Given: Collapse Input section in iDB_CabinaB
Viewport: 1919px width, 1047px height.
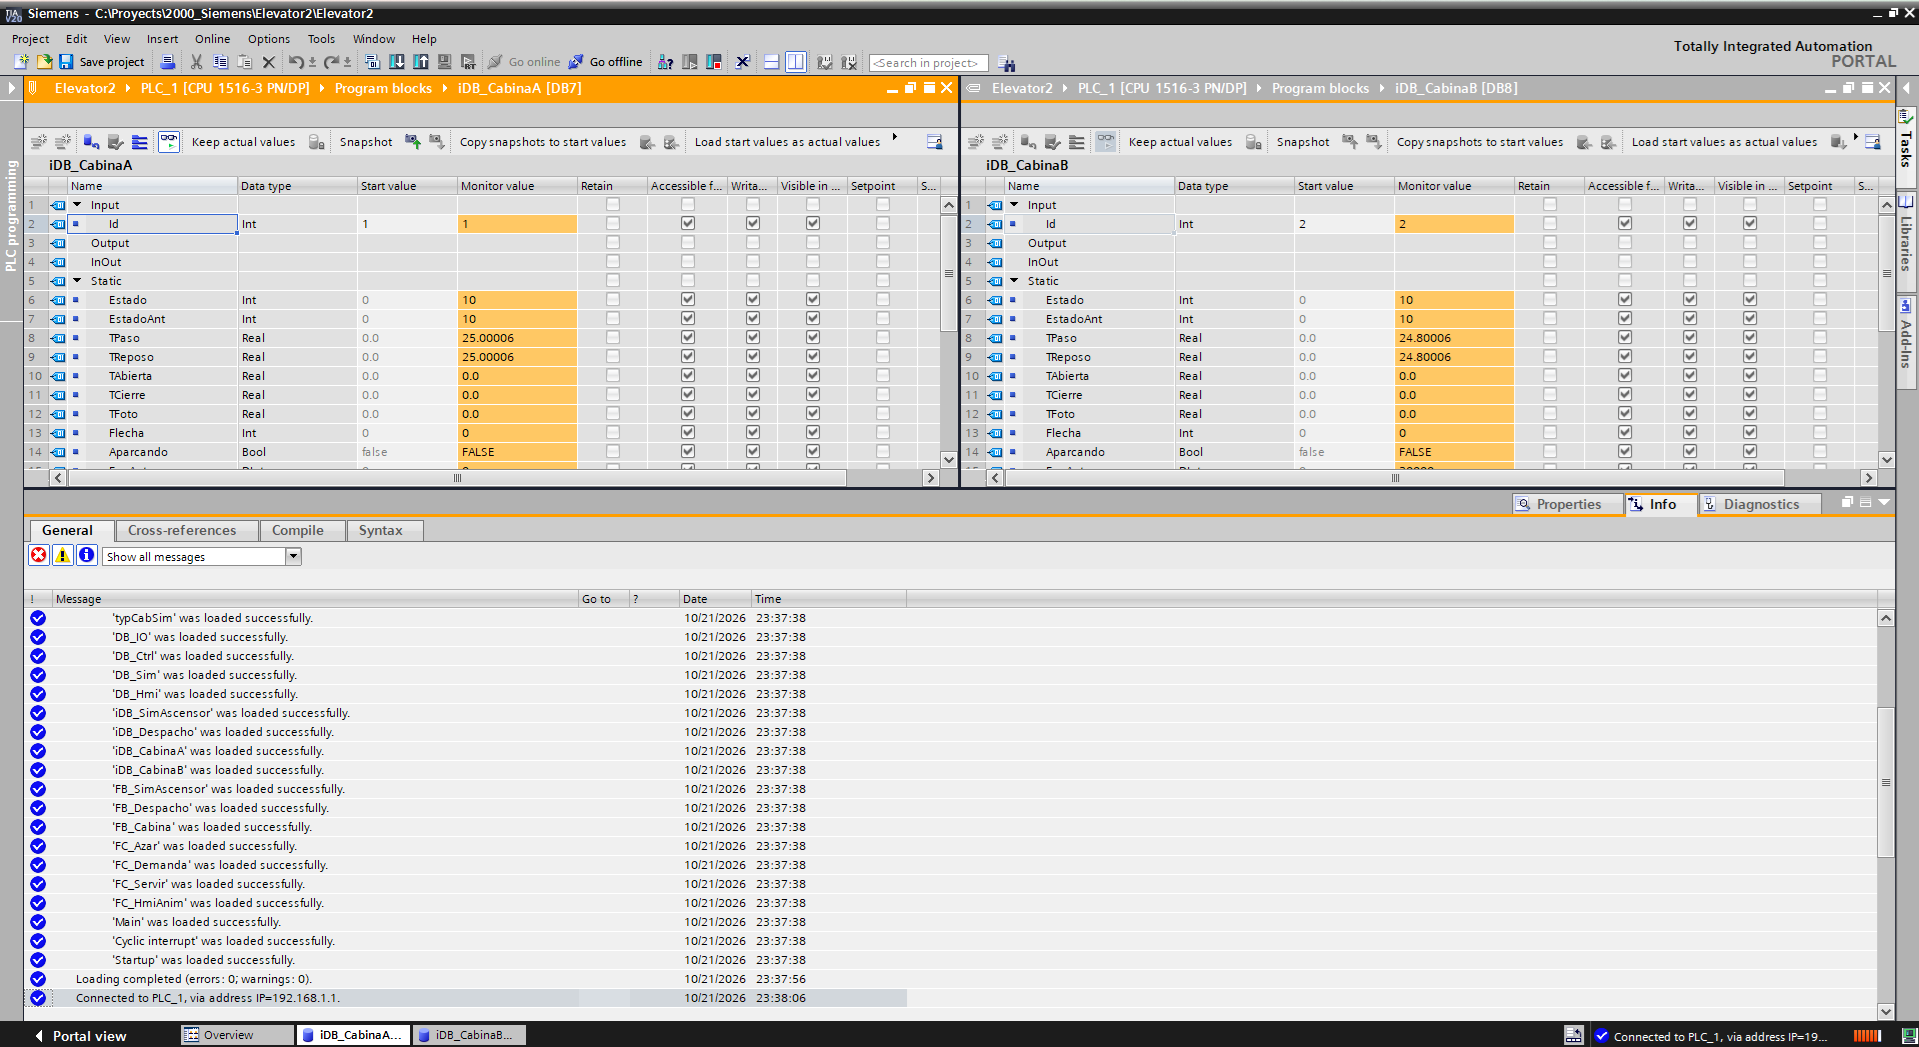Looking at the screenshot, I should (1014, 205).
